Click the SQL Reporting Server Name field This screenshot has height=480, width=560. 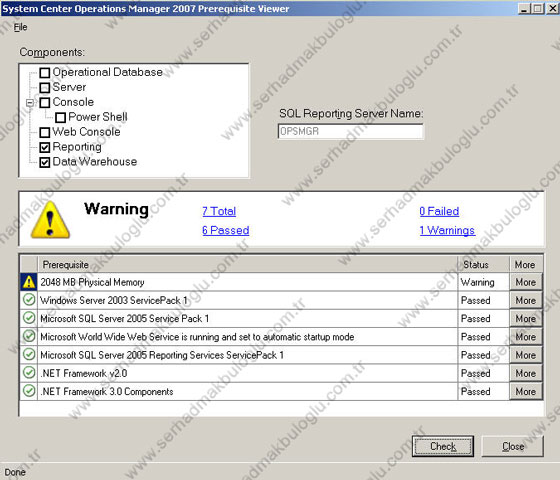click(x=351, y=131)
